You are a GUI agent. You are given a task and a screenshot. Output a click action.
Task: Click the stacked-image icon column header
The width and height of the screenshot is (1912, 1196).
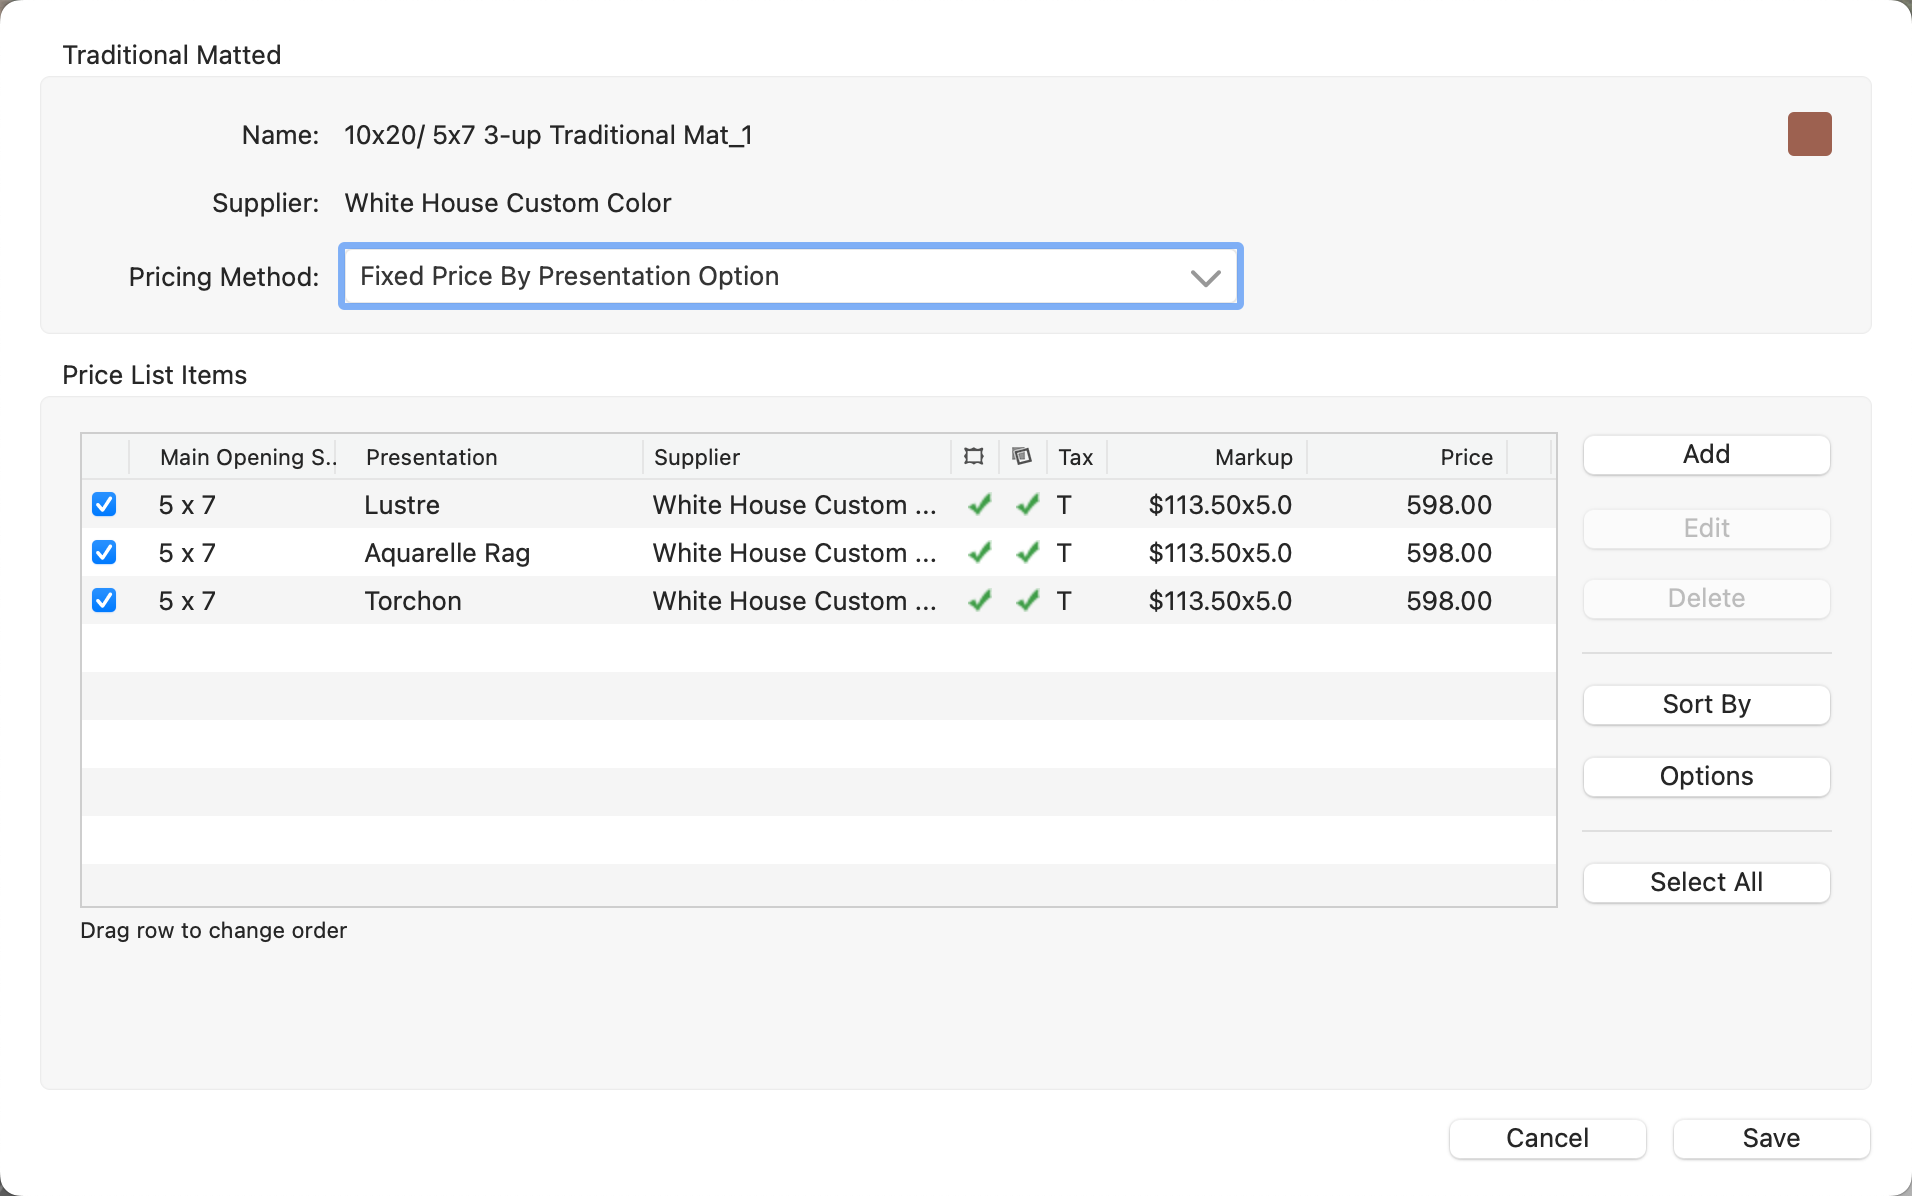pyautogui.click(x=1021, y=457)
